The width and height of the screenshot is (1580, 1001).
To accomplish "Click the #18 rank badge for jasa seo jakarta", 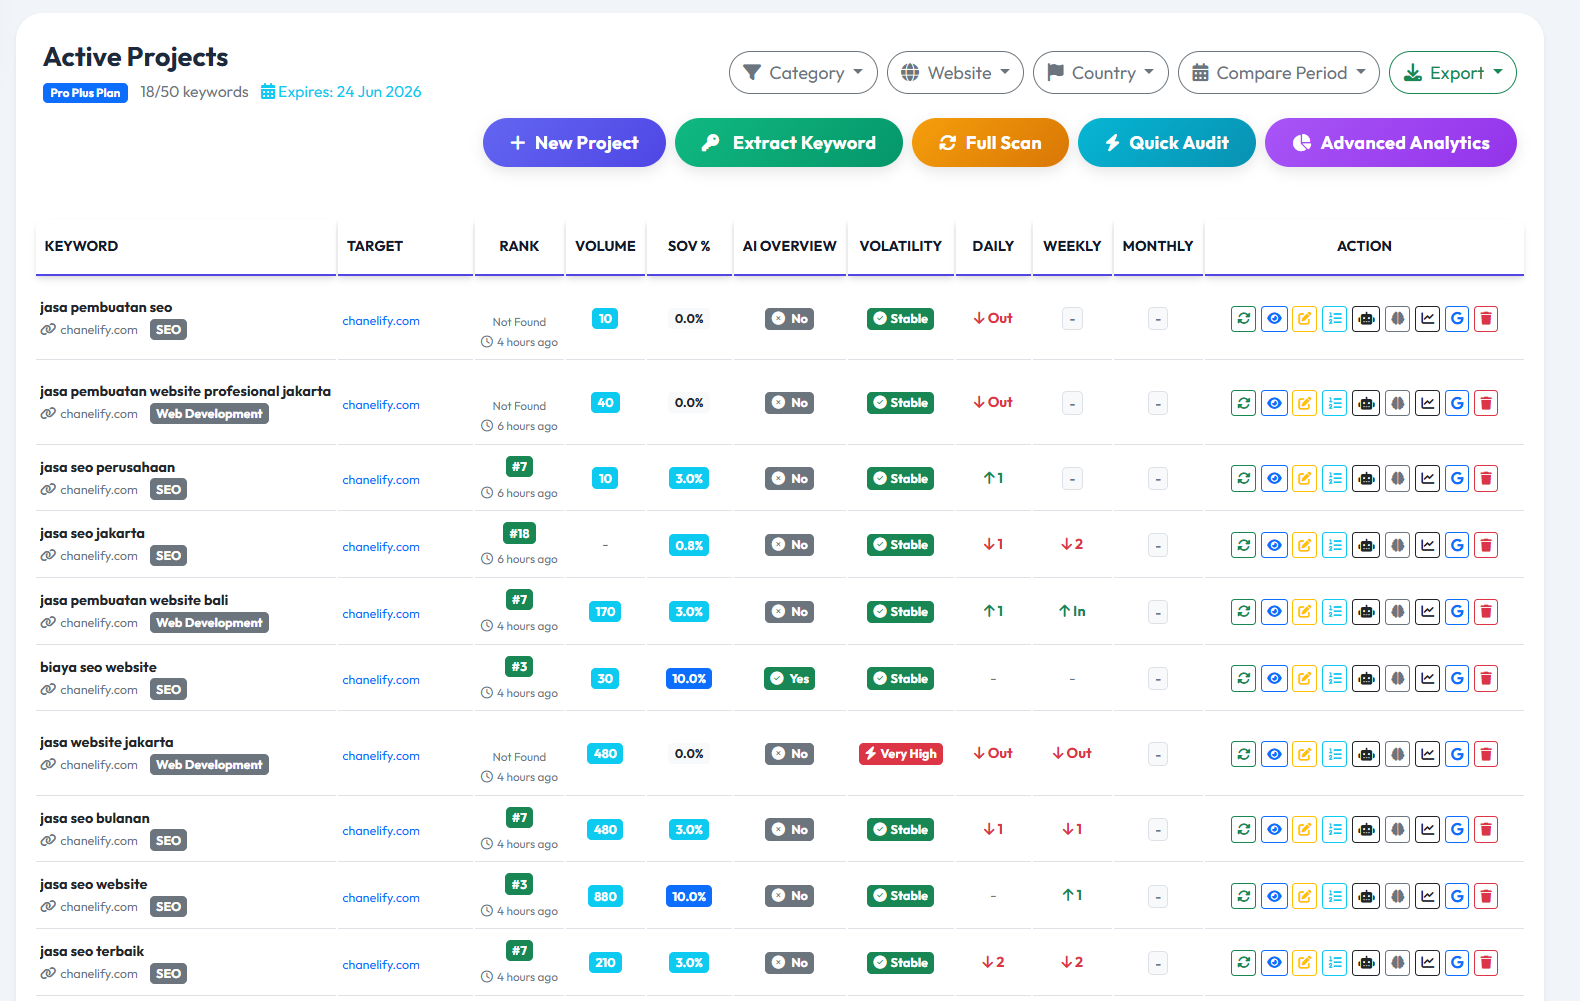I will tap(519, 534).
